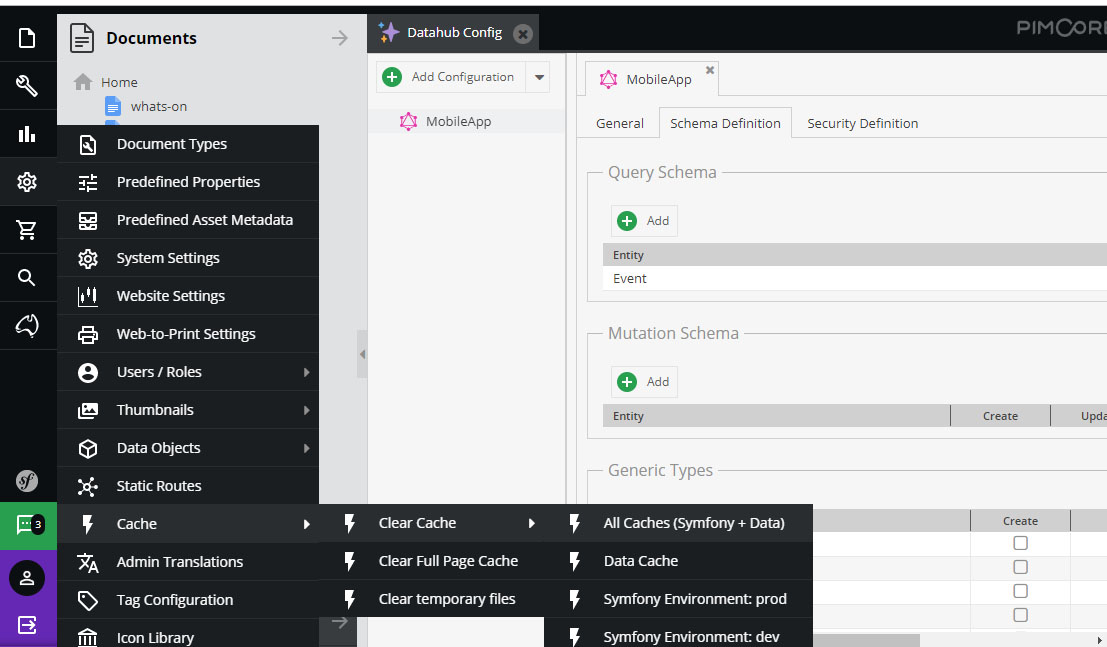Viewport: 1107px width, 647px height.
Task: Activate the Datahub Config tab
Action: point(453,32)
